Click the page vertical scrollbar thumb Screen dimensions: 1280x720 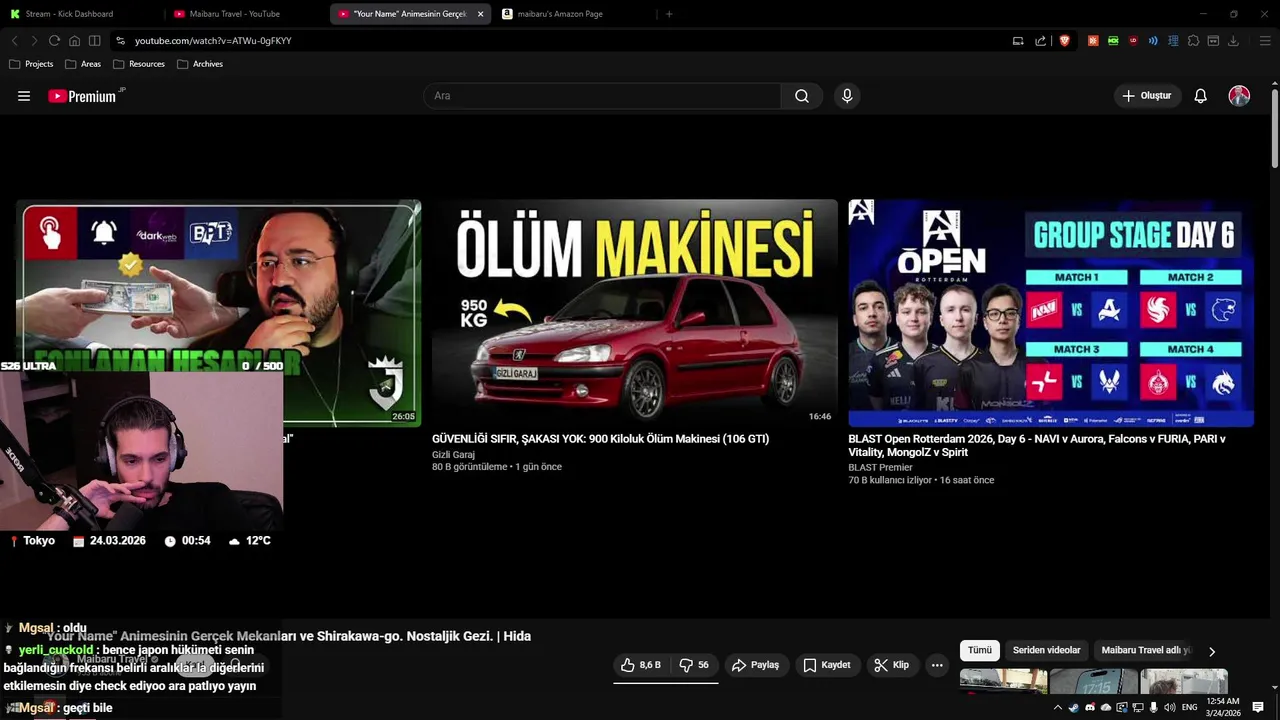tap(1275, 129)
